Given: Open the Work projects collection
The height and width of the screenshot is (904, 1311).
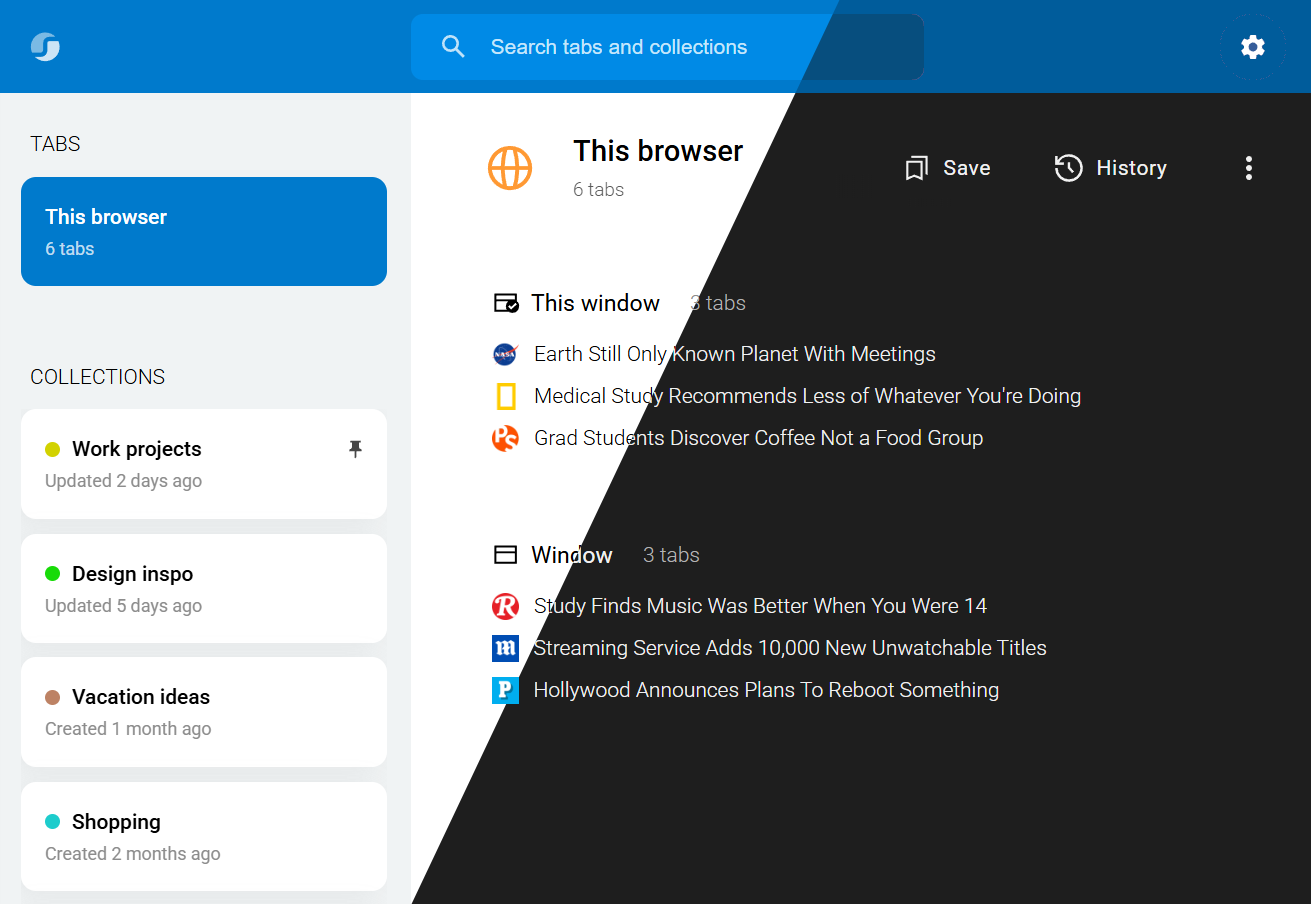Looking at the screenshot, I should (x=204, y=464).
